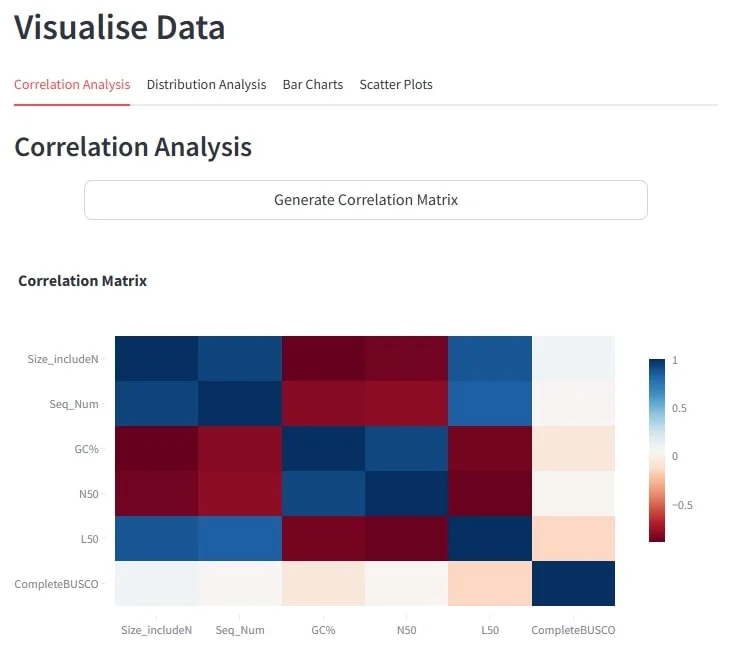Viewport: 730px width, 665px height.
Task: Click heatmap cell row Size_includeN, column CompleteBUSCO
Action: (x=573, y=358)
